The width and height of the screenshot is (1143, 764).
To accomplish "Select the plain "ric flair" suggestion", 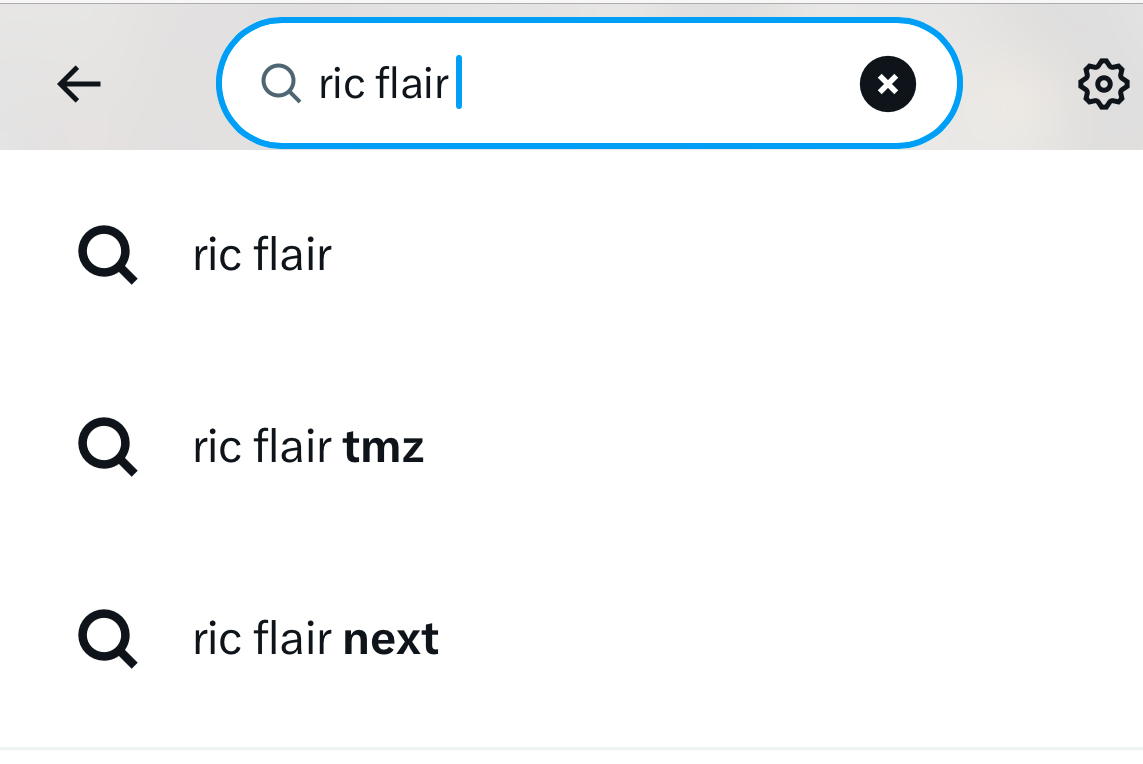I will pos(262,255).
